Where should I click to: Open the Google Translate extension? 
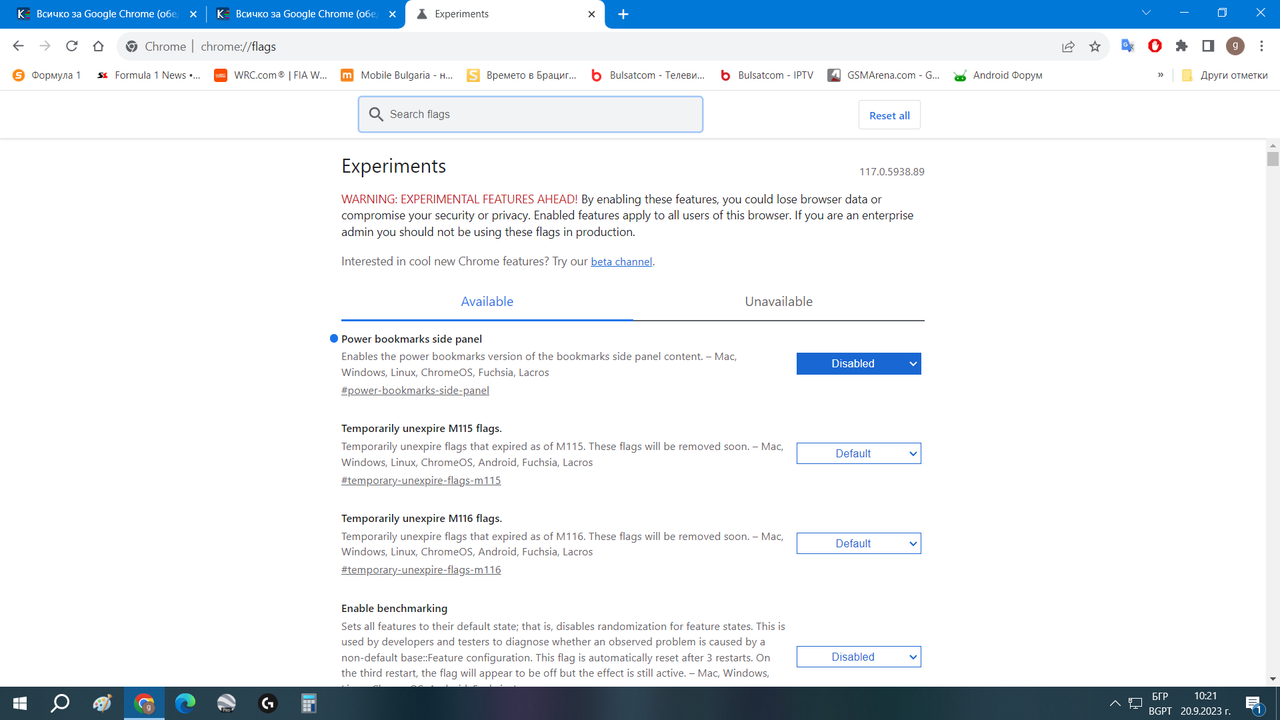[1128, 46]
